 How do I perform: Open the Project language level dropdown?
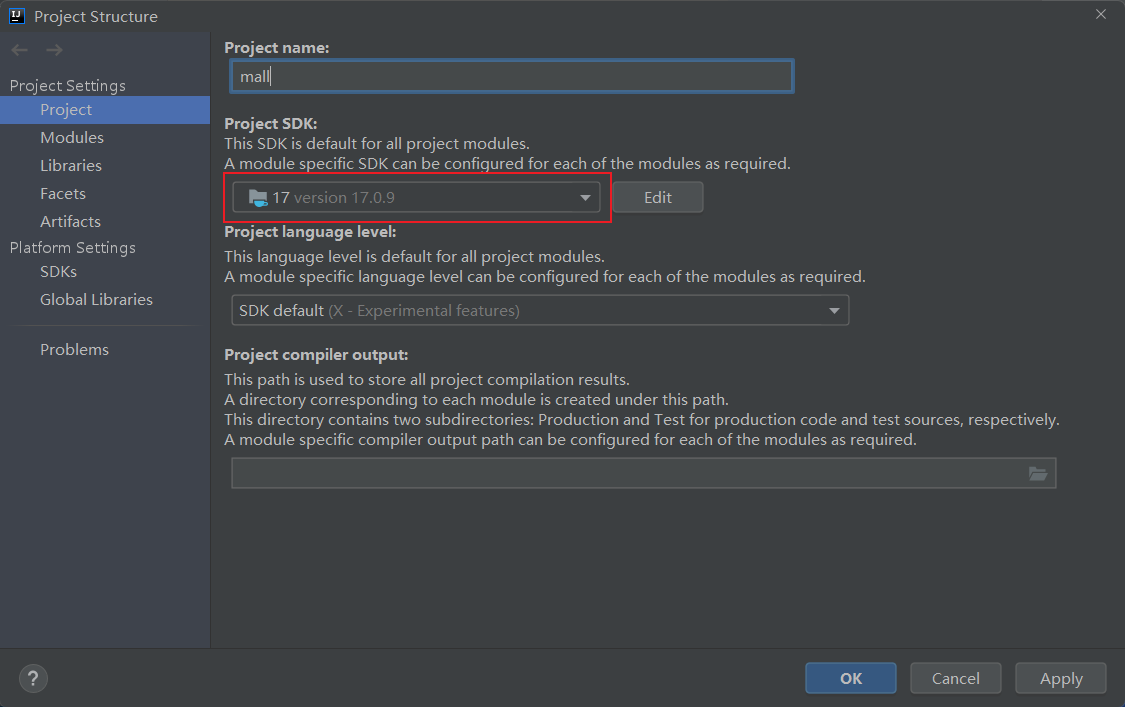point(540,311)
